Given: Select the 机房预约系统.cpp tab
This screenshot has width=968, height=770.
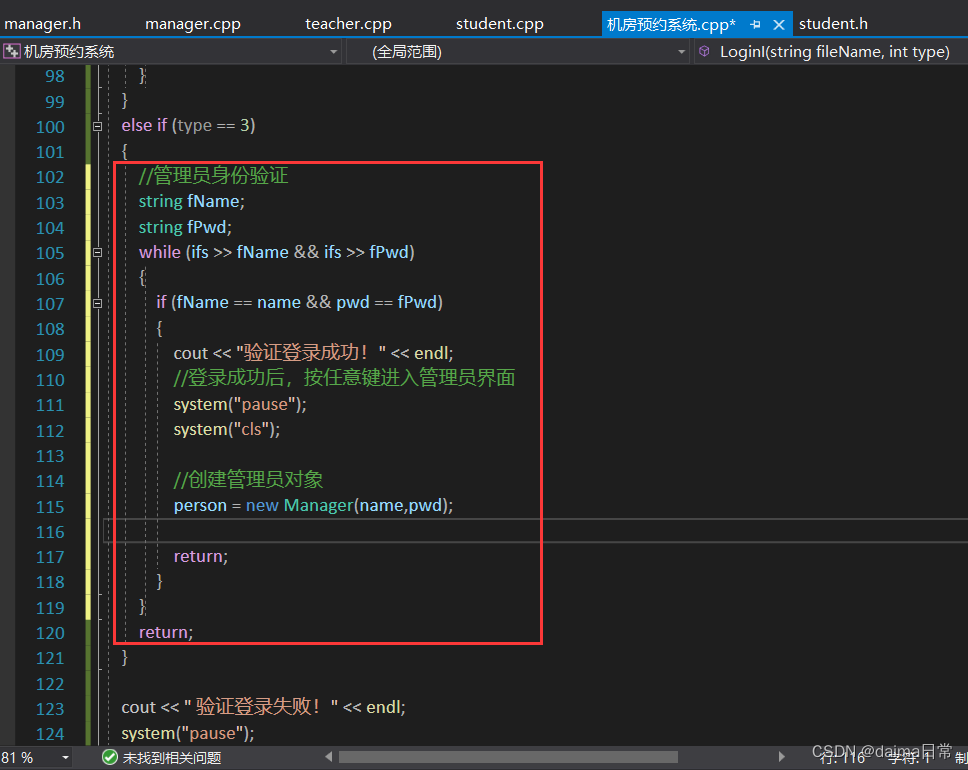Looking at the screenshot, I should pyautogui.click(x=671, y=25).
